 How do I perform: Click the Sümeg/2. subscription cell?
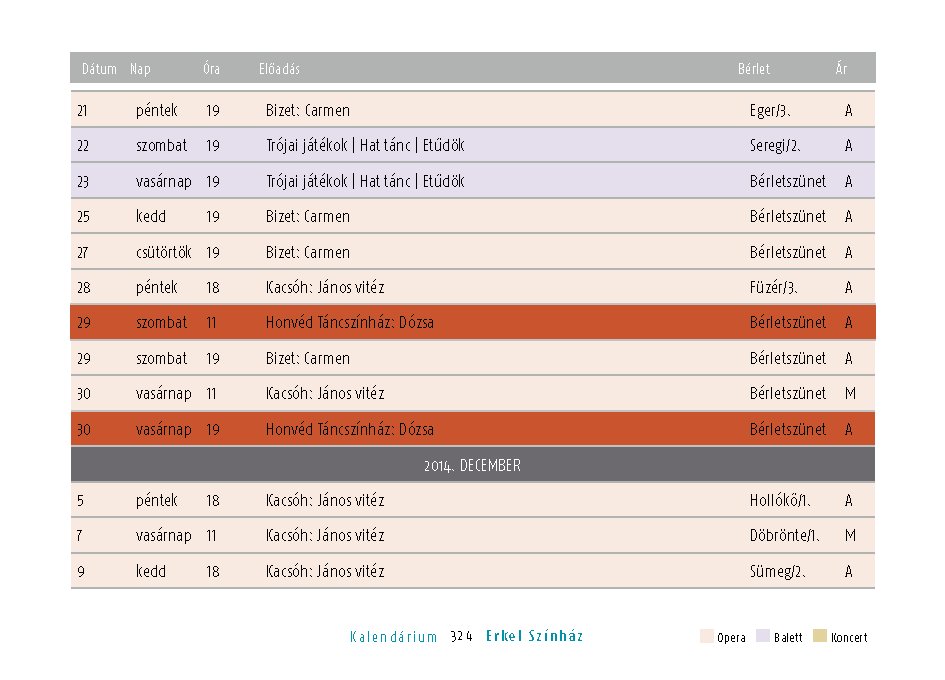777,571
